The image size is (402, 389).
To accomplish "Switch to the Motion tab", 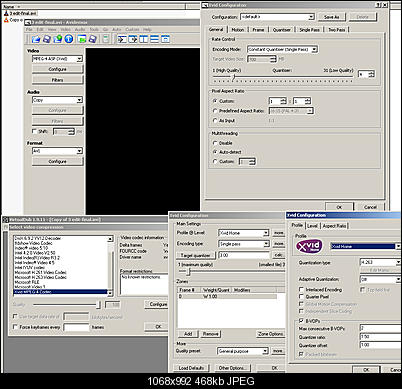I will [x=238, y=30].
